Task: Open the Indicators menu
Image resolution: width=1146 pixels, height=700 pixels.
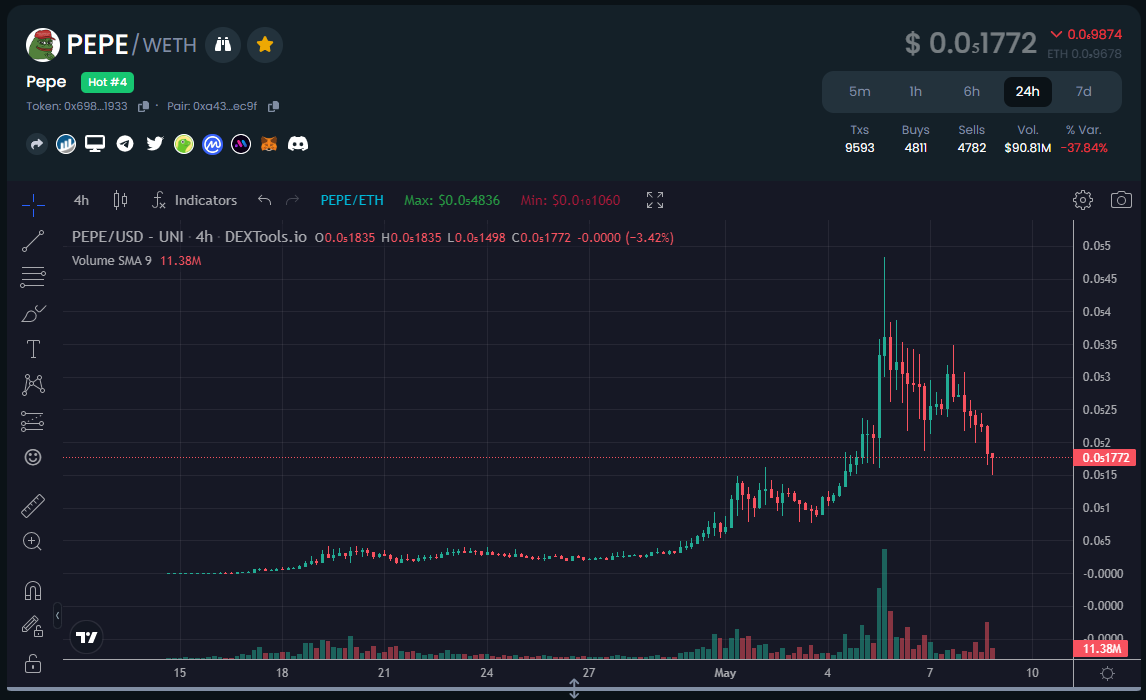Action: pyautogui.click(x=194, y=200)
